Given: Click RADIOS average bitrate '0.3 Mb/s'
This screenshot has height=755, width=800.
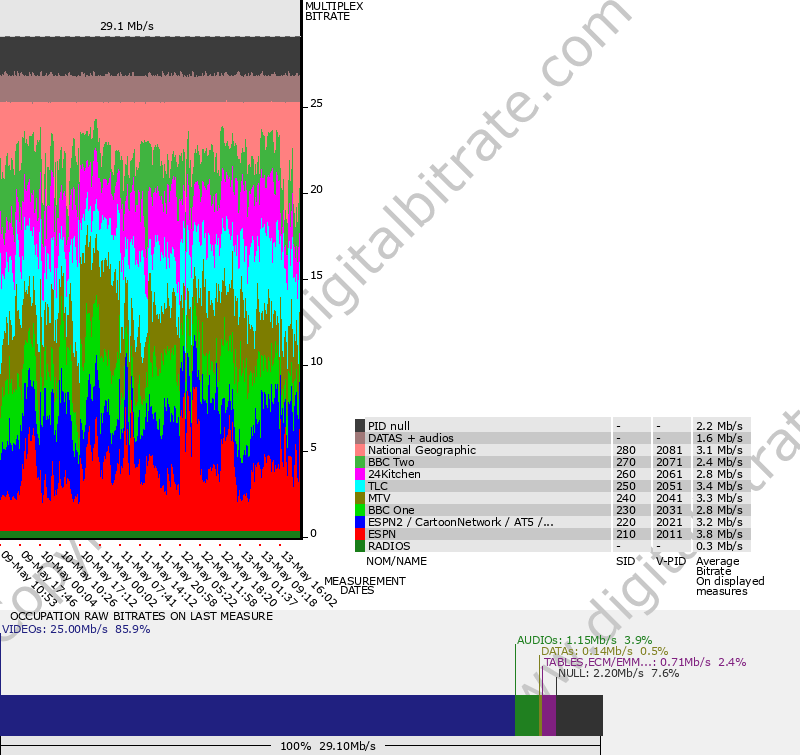Looking at the screenshot, I should coord(719,546).
